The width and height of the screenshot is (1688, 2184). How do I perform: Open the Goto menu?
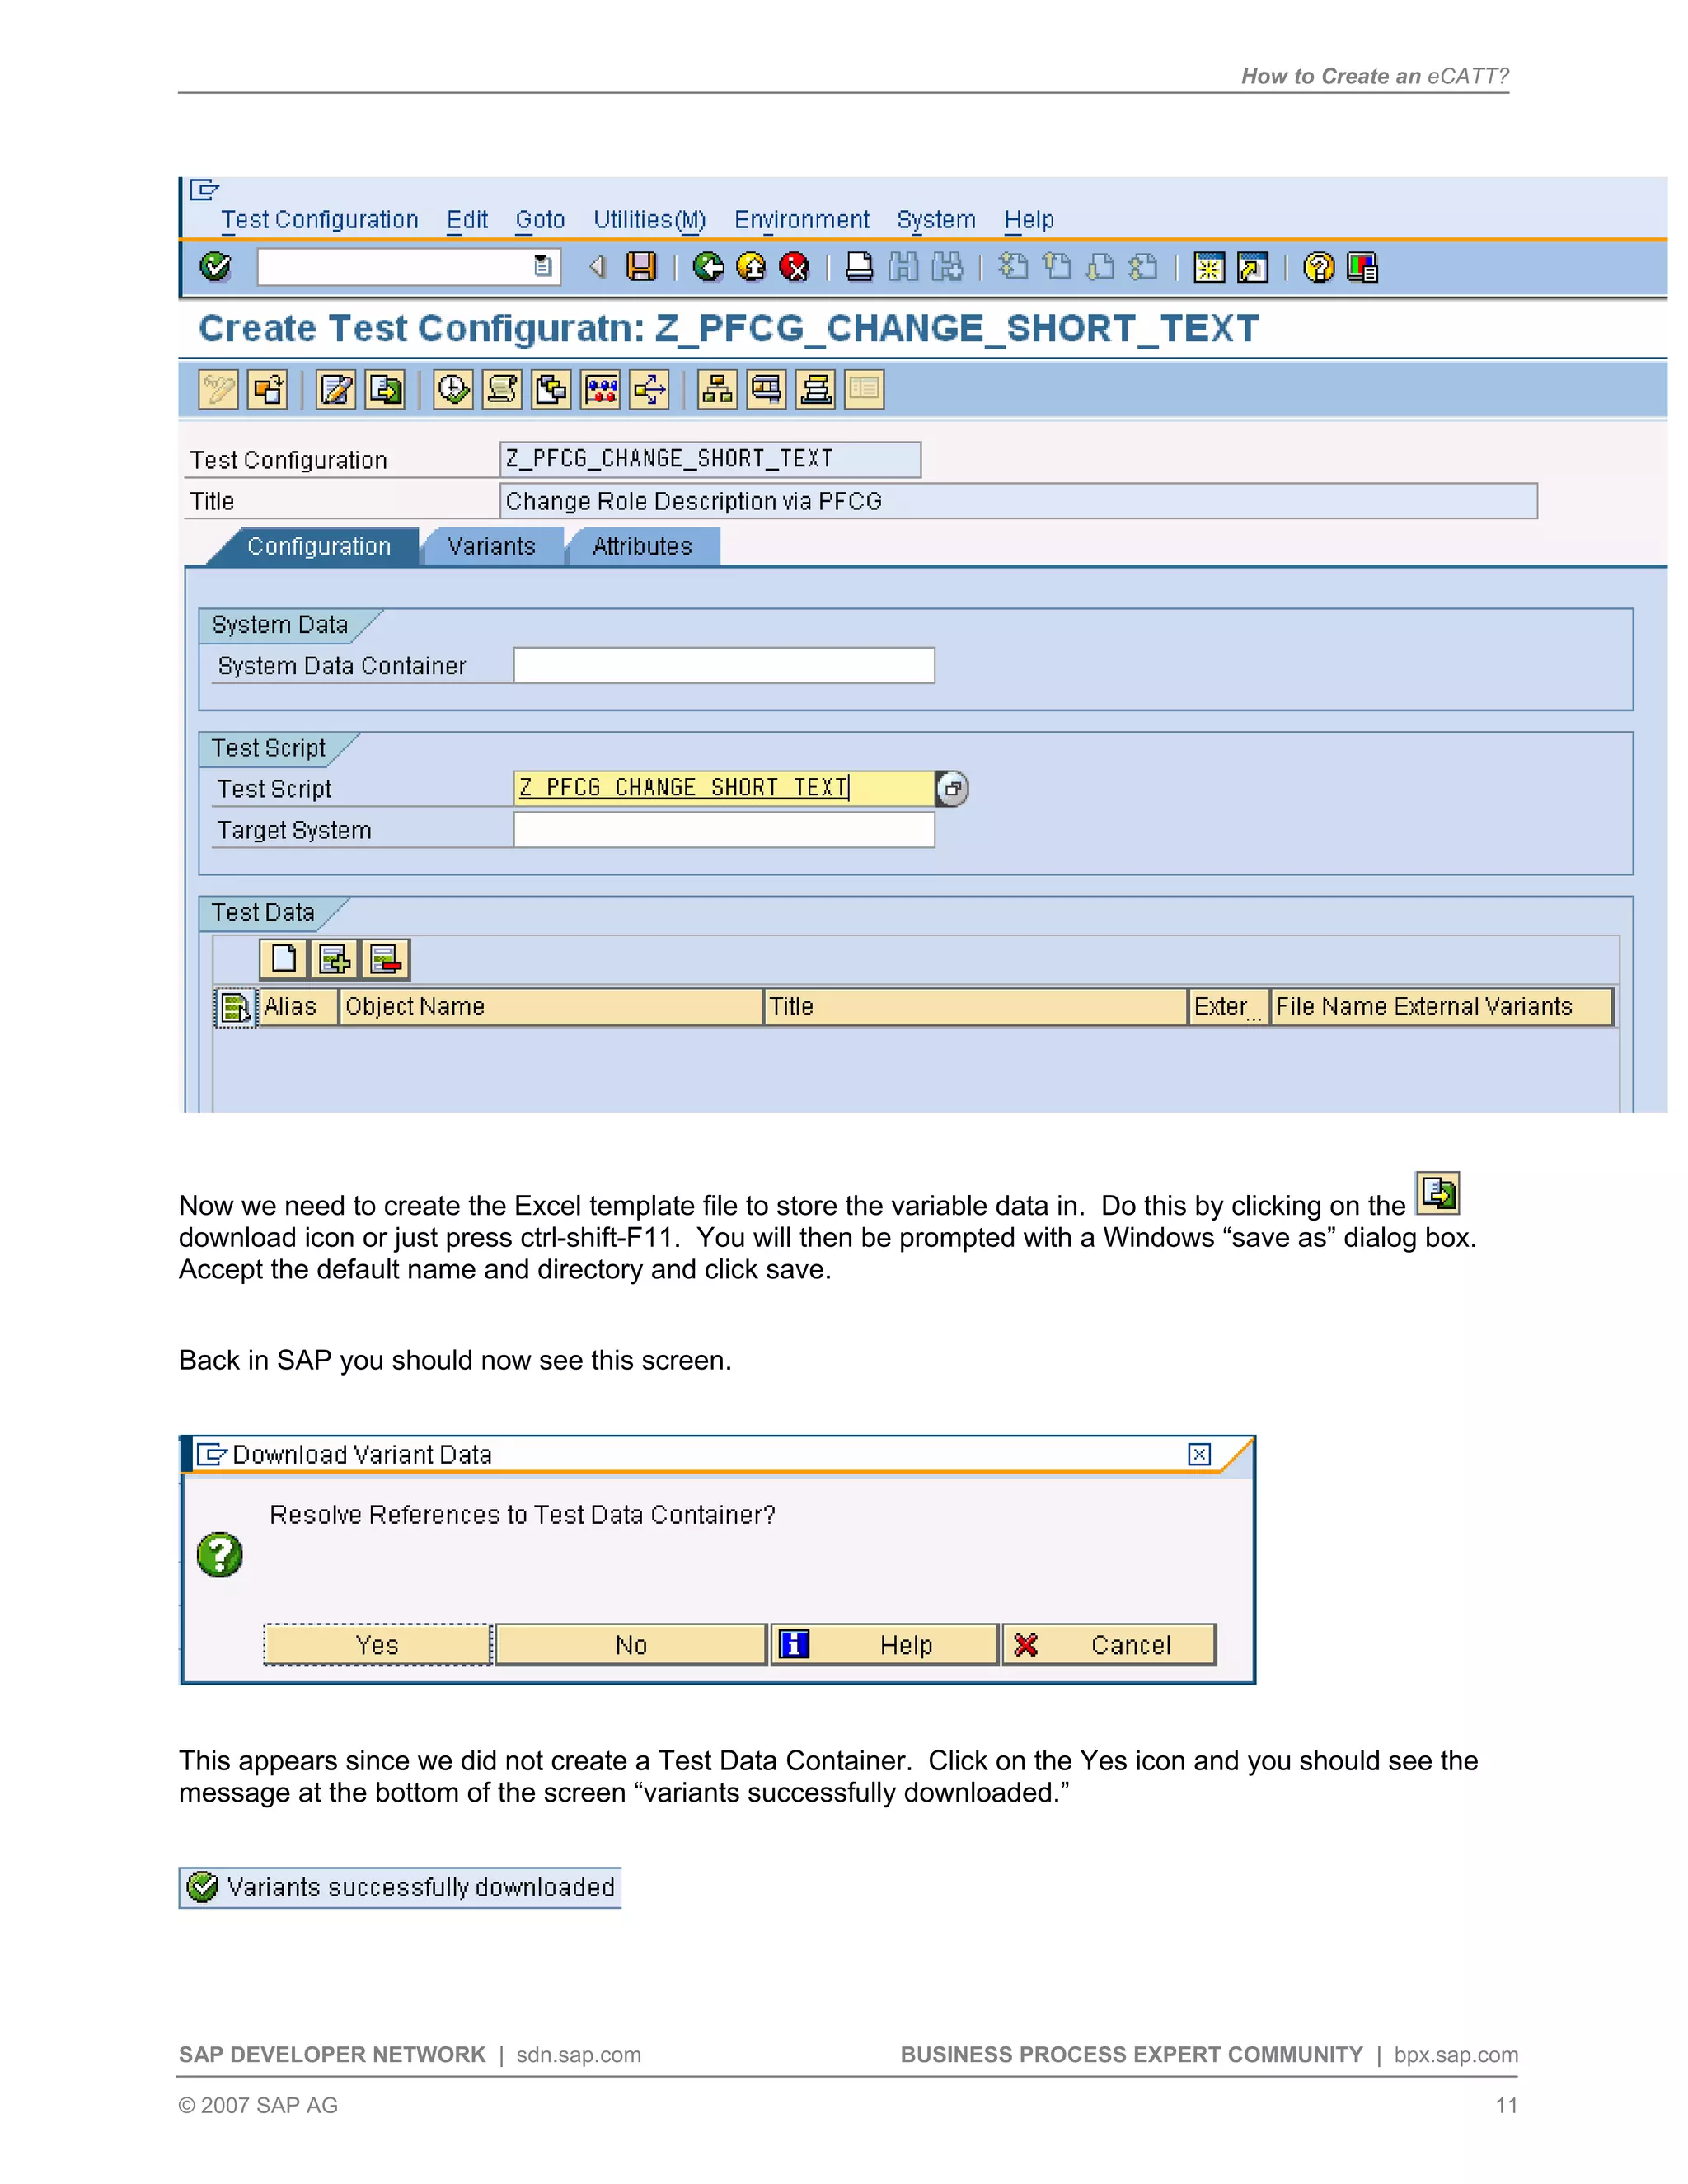pos(540,219)
